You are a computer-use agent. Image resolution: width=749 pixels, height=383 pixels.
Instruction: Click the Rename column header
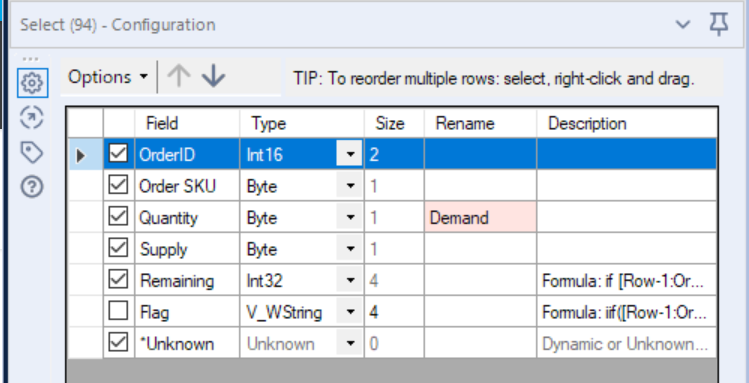tap(480, 123)
